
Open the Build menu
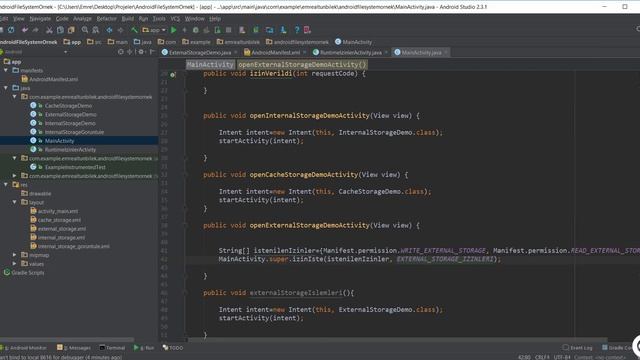click(128, 19)
